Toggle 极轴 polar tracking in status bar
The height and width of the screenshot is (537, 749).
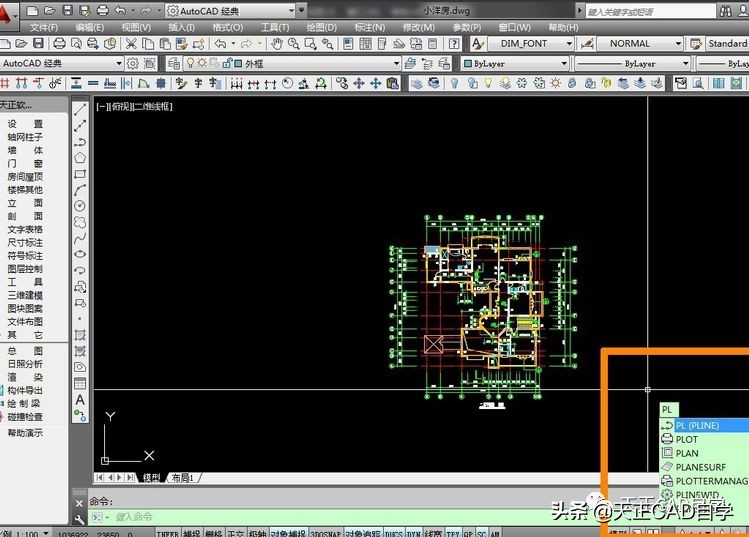(x=257, y=533)
